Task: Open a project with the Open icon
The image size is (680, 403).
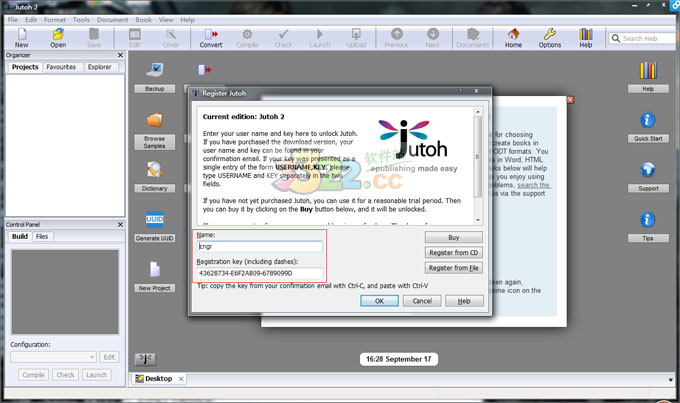Action: point(58,38)
